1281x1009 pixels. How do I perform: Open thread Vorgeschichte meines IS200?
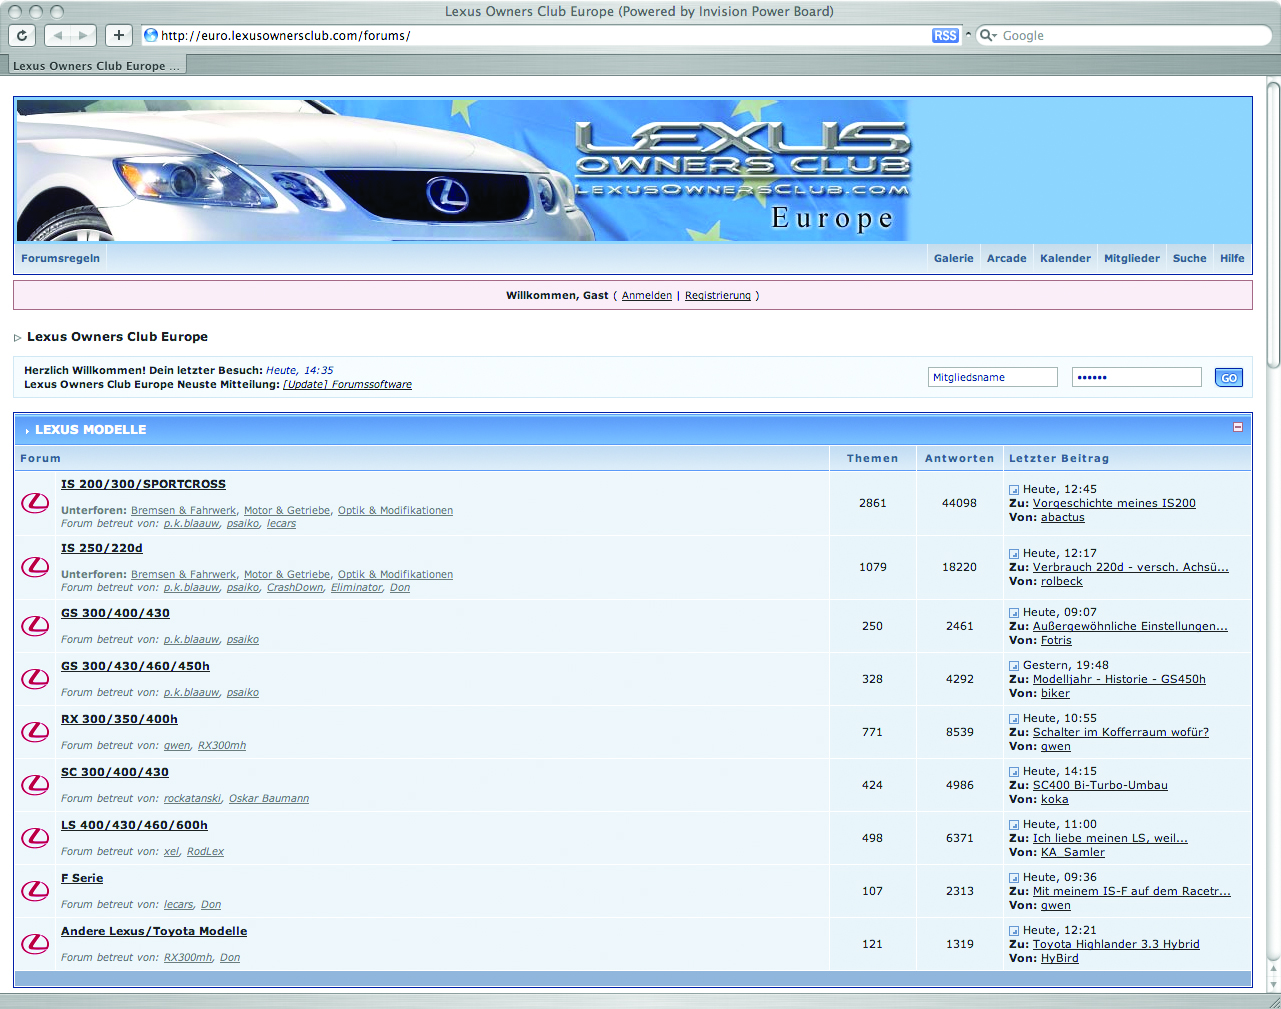(1114, 504)
